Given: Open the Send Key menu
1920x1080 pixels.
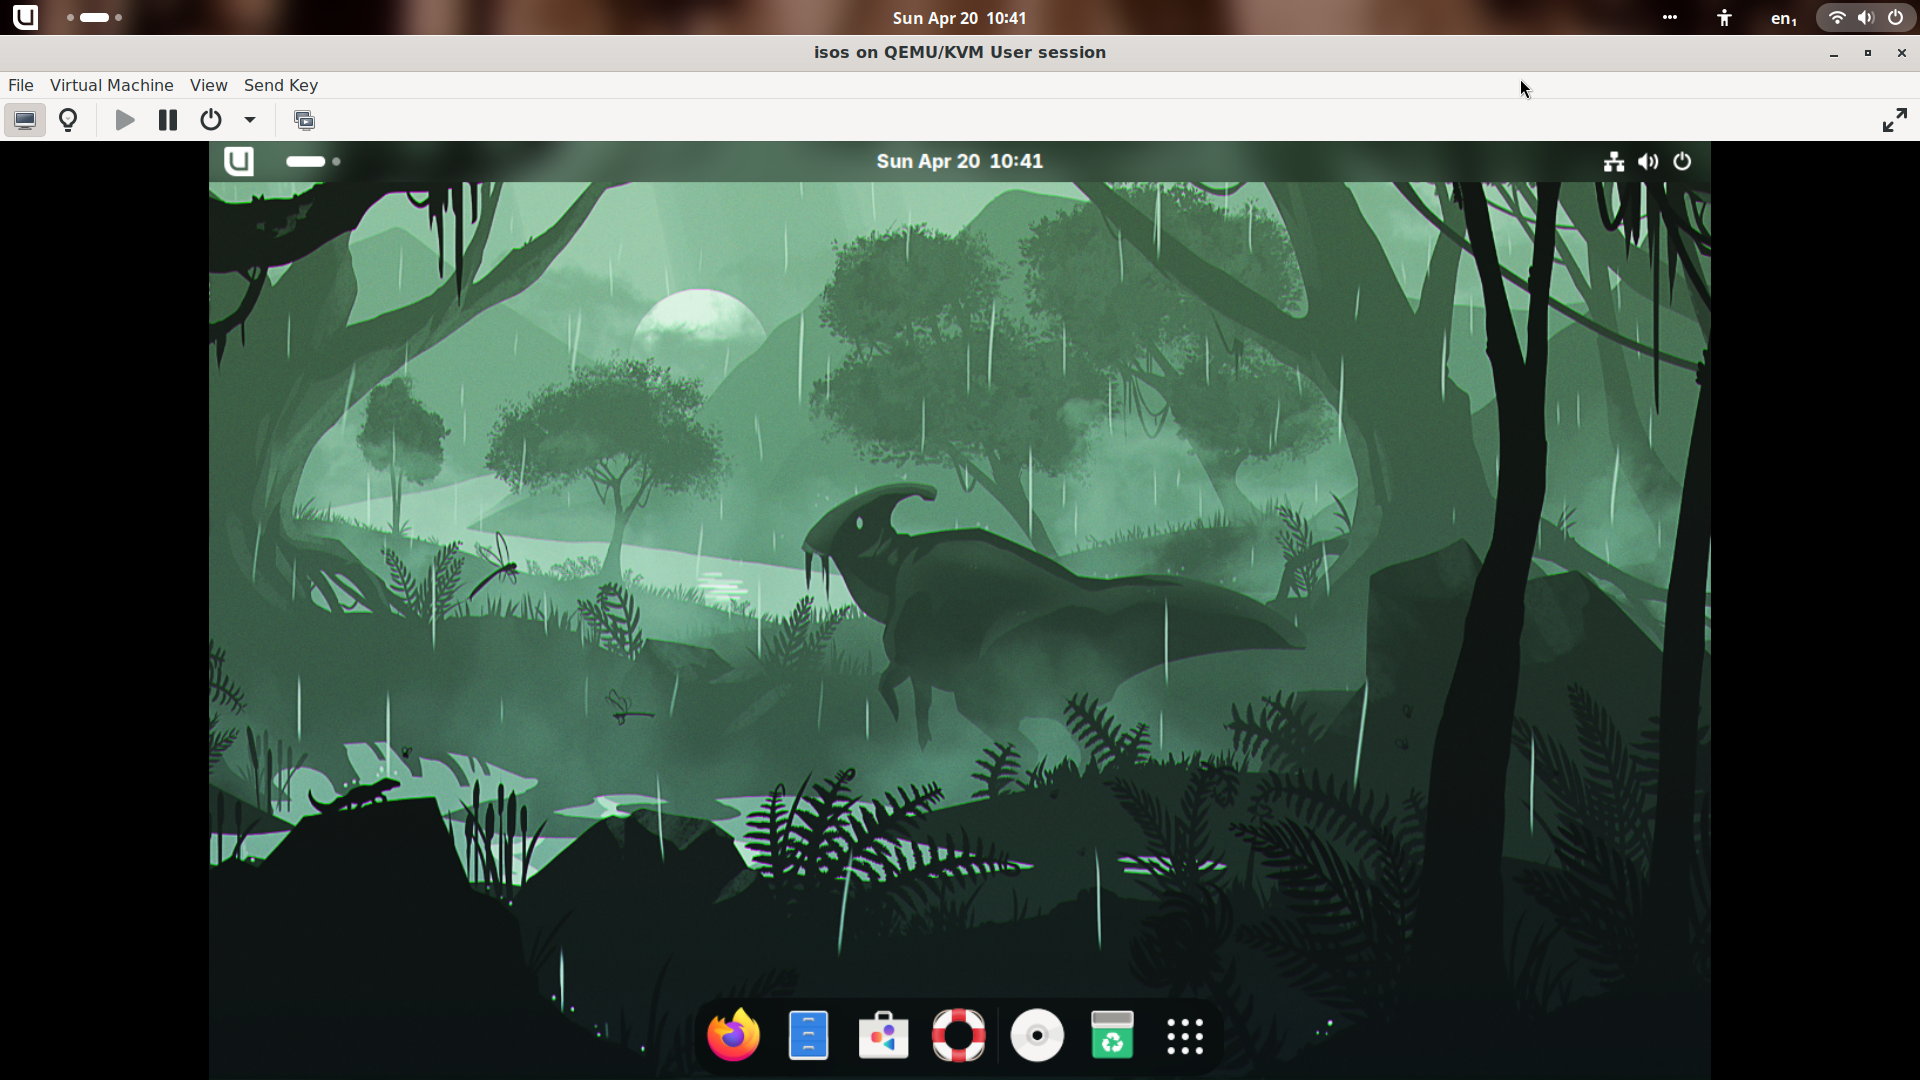Looking at the screenshot, I should [x=280, y=85].
